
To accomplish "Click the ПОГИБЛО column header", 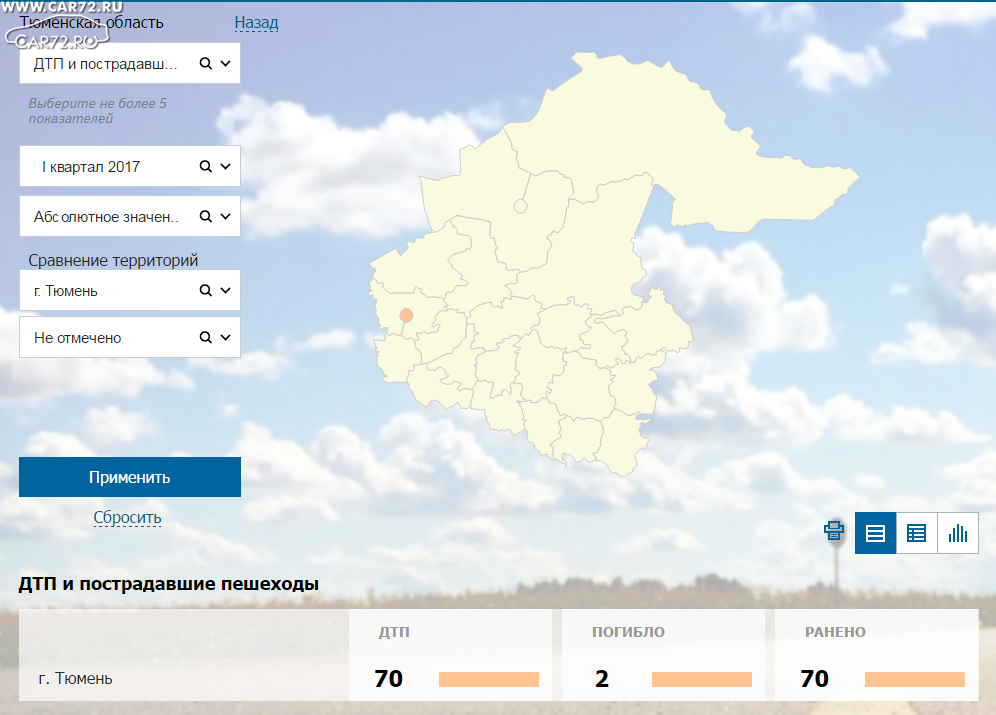I will pyautogui.click(x=628, y=632).
